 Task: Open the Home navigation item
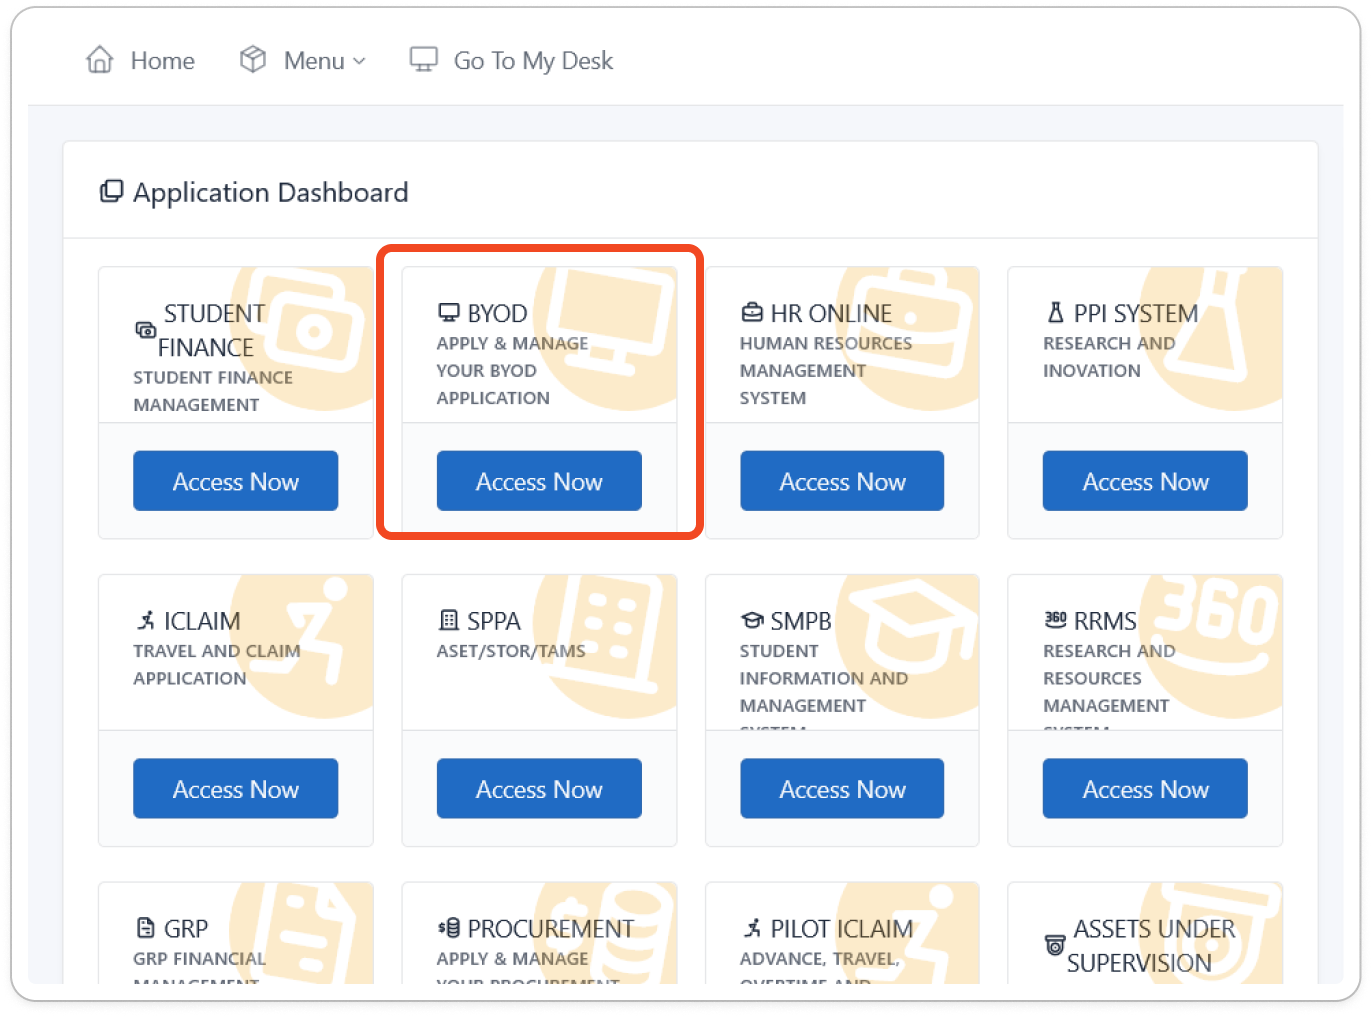[x=162, y=61]
